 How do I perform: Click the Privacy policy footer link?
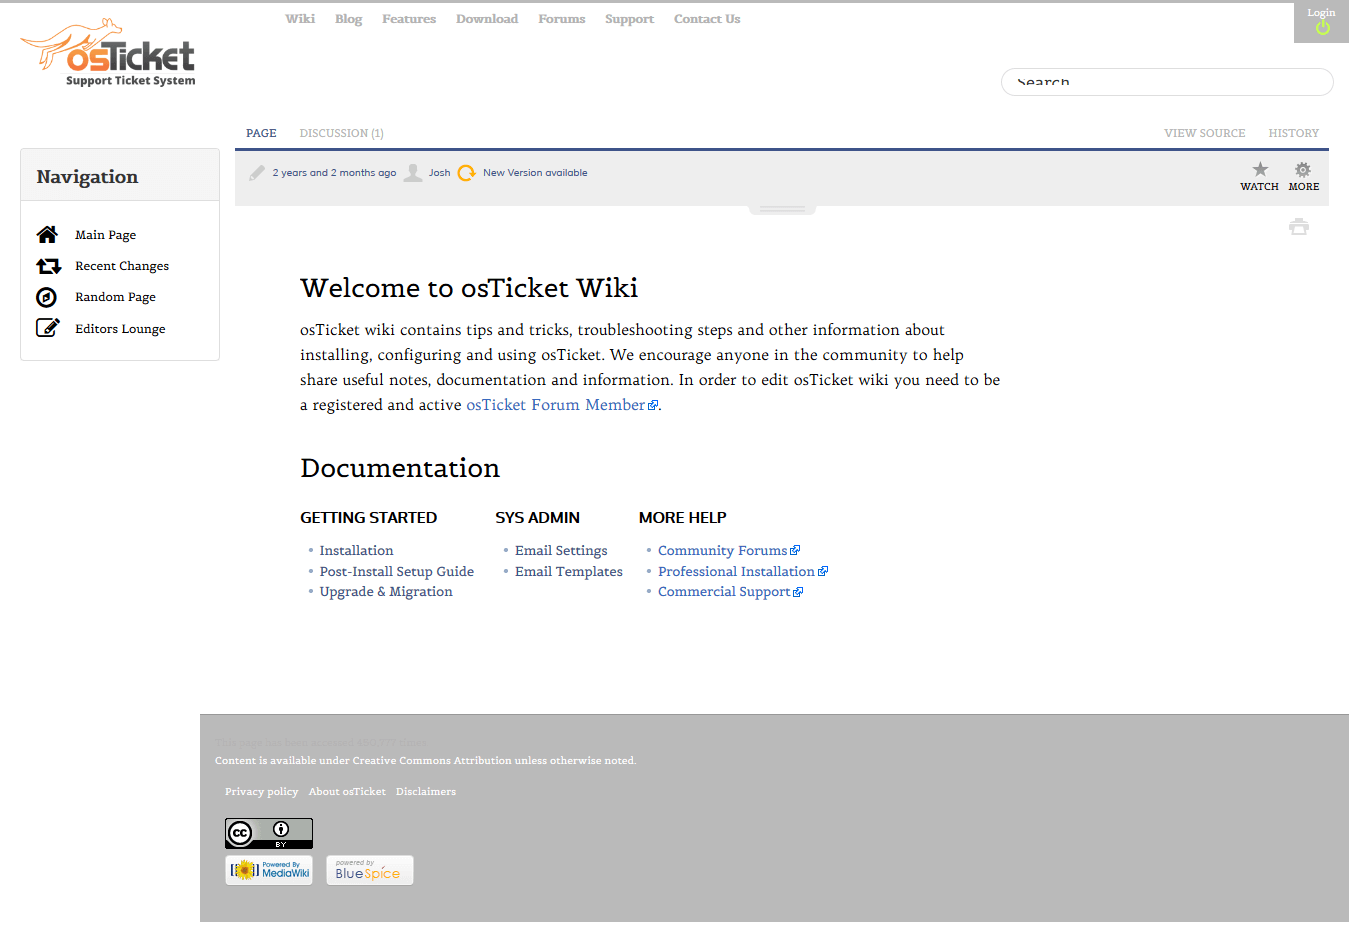tap(261, 791)
